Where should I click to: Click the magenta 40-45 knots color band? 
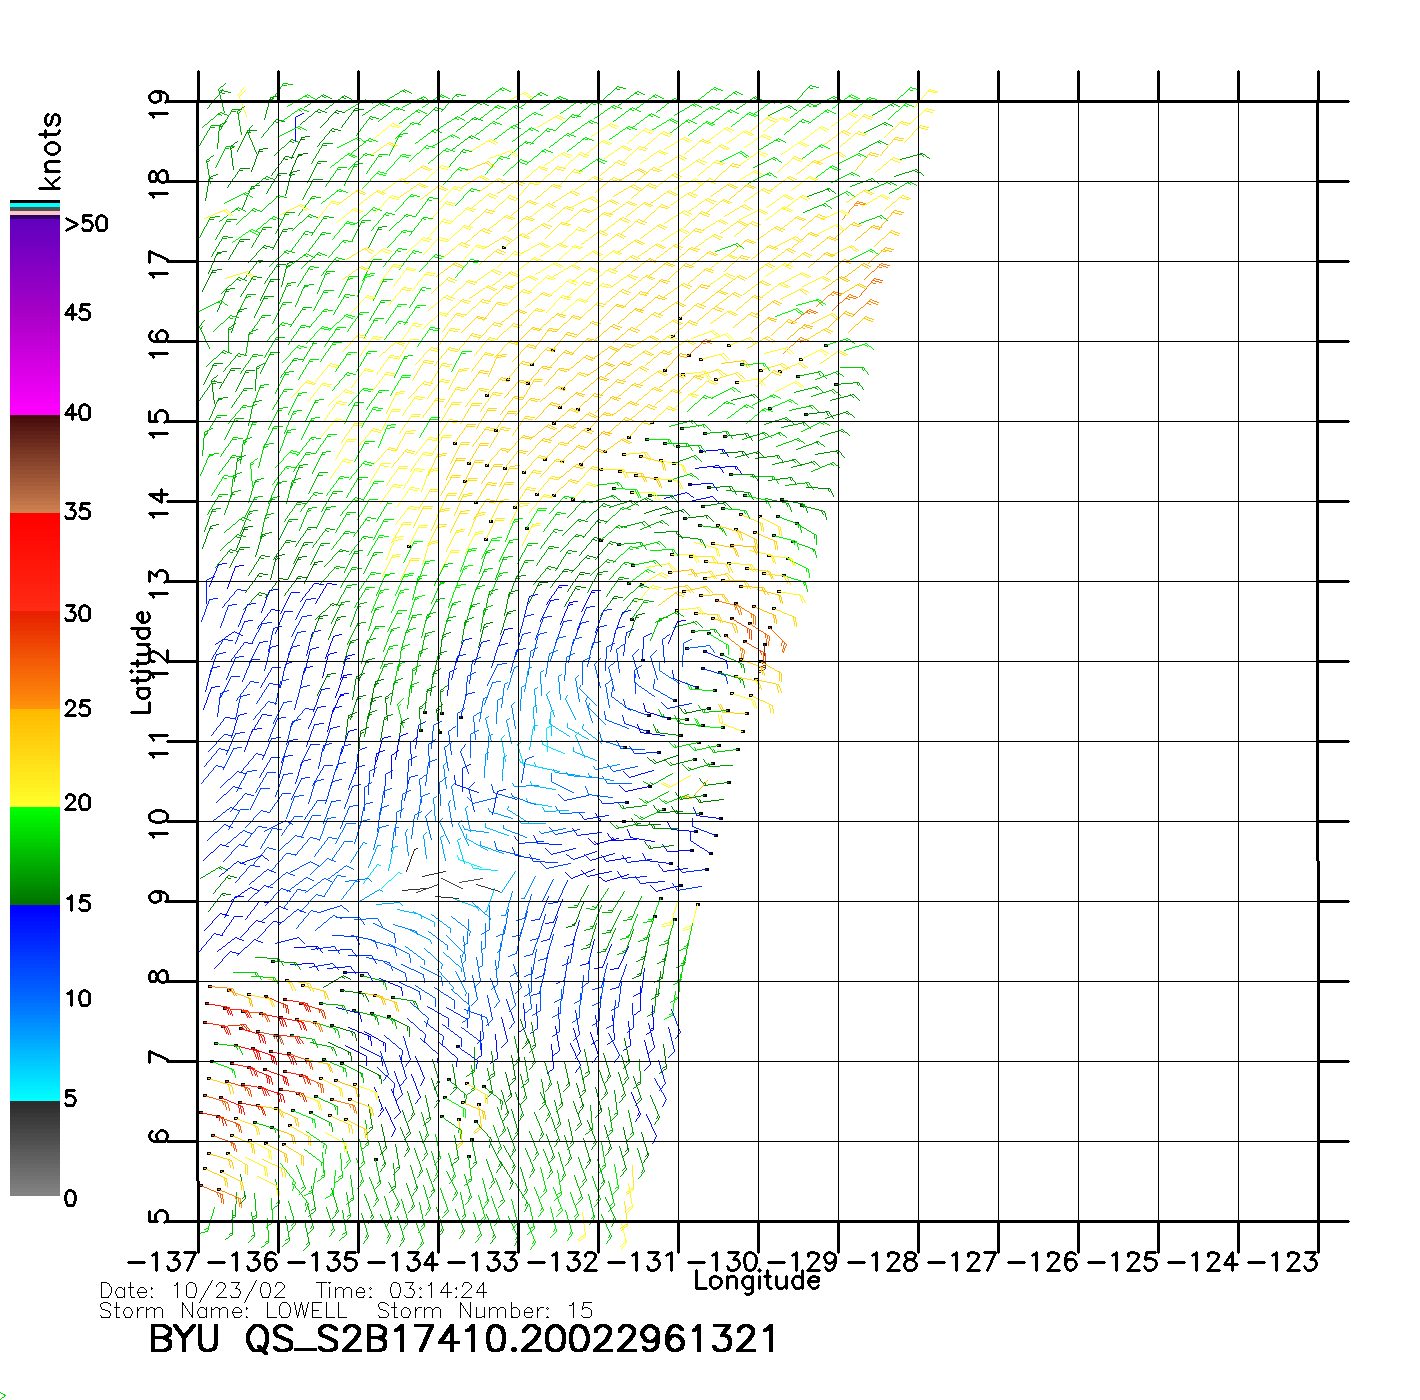pyautogui.click(x=35, y=365)
